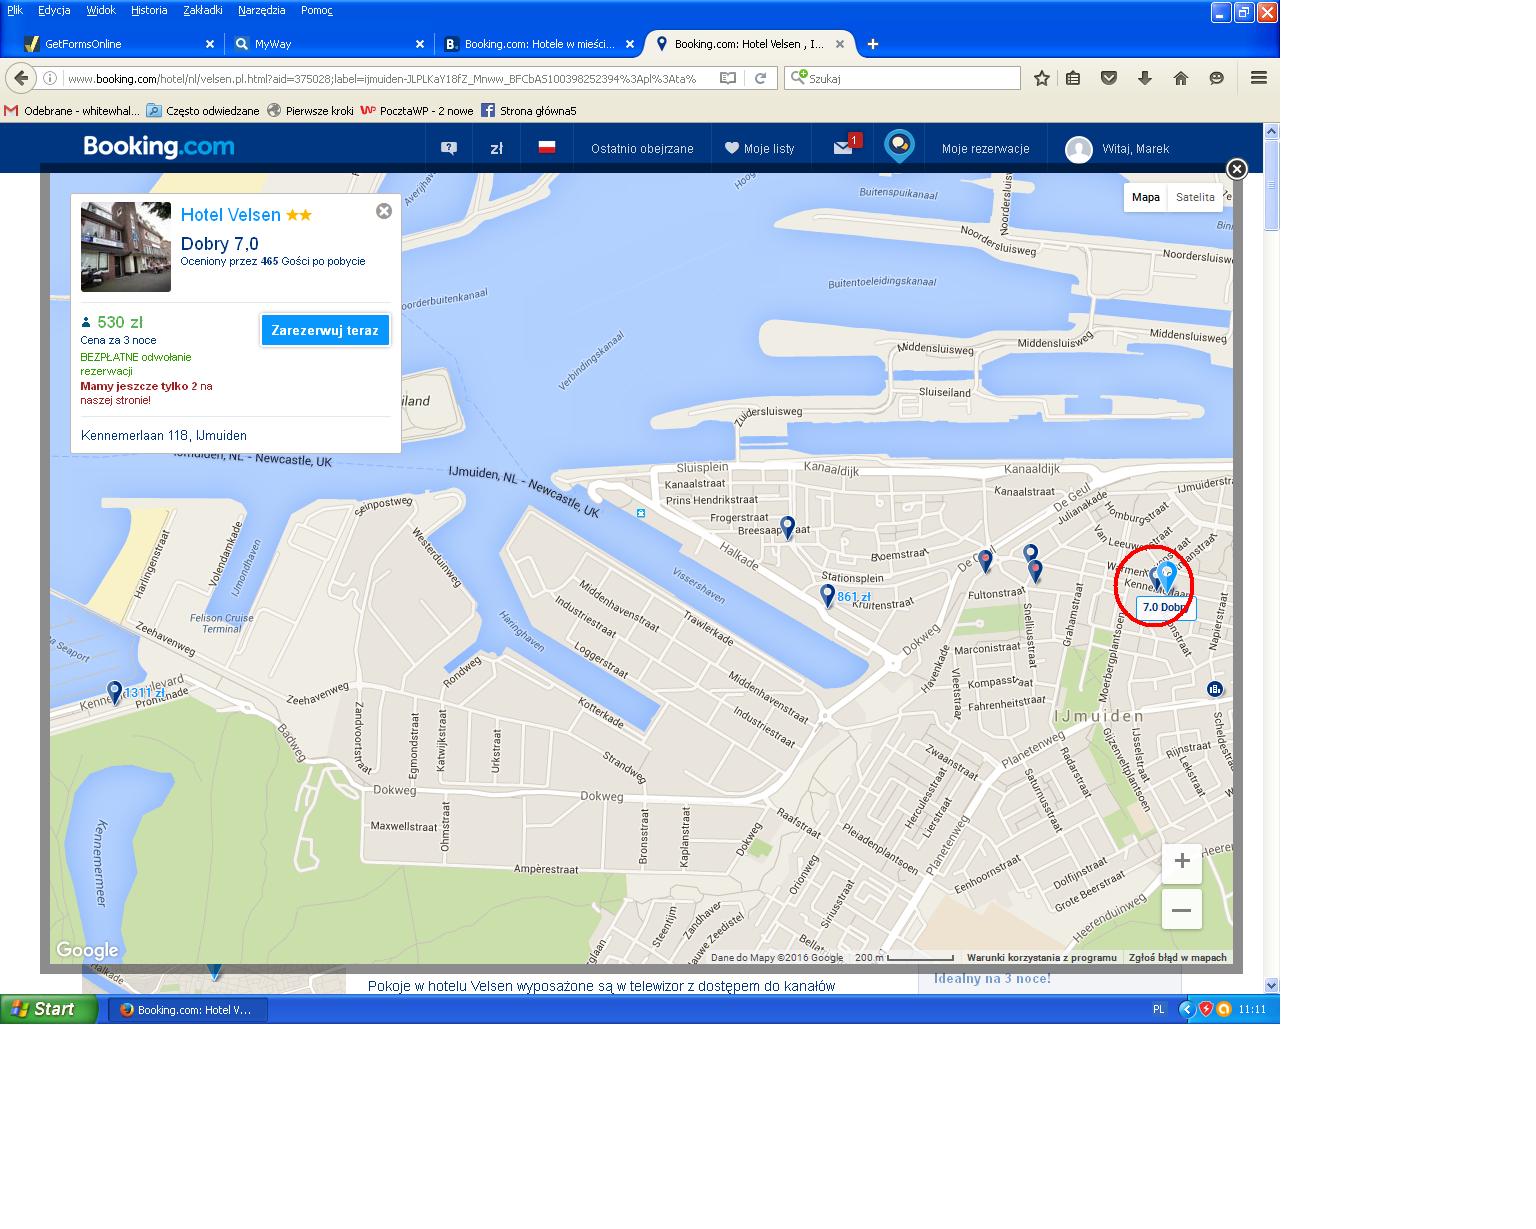Open the Witaj, Marek account menu

pyautogui.click(x=1117, y=148)
